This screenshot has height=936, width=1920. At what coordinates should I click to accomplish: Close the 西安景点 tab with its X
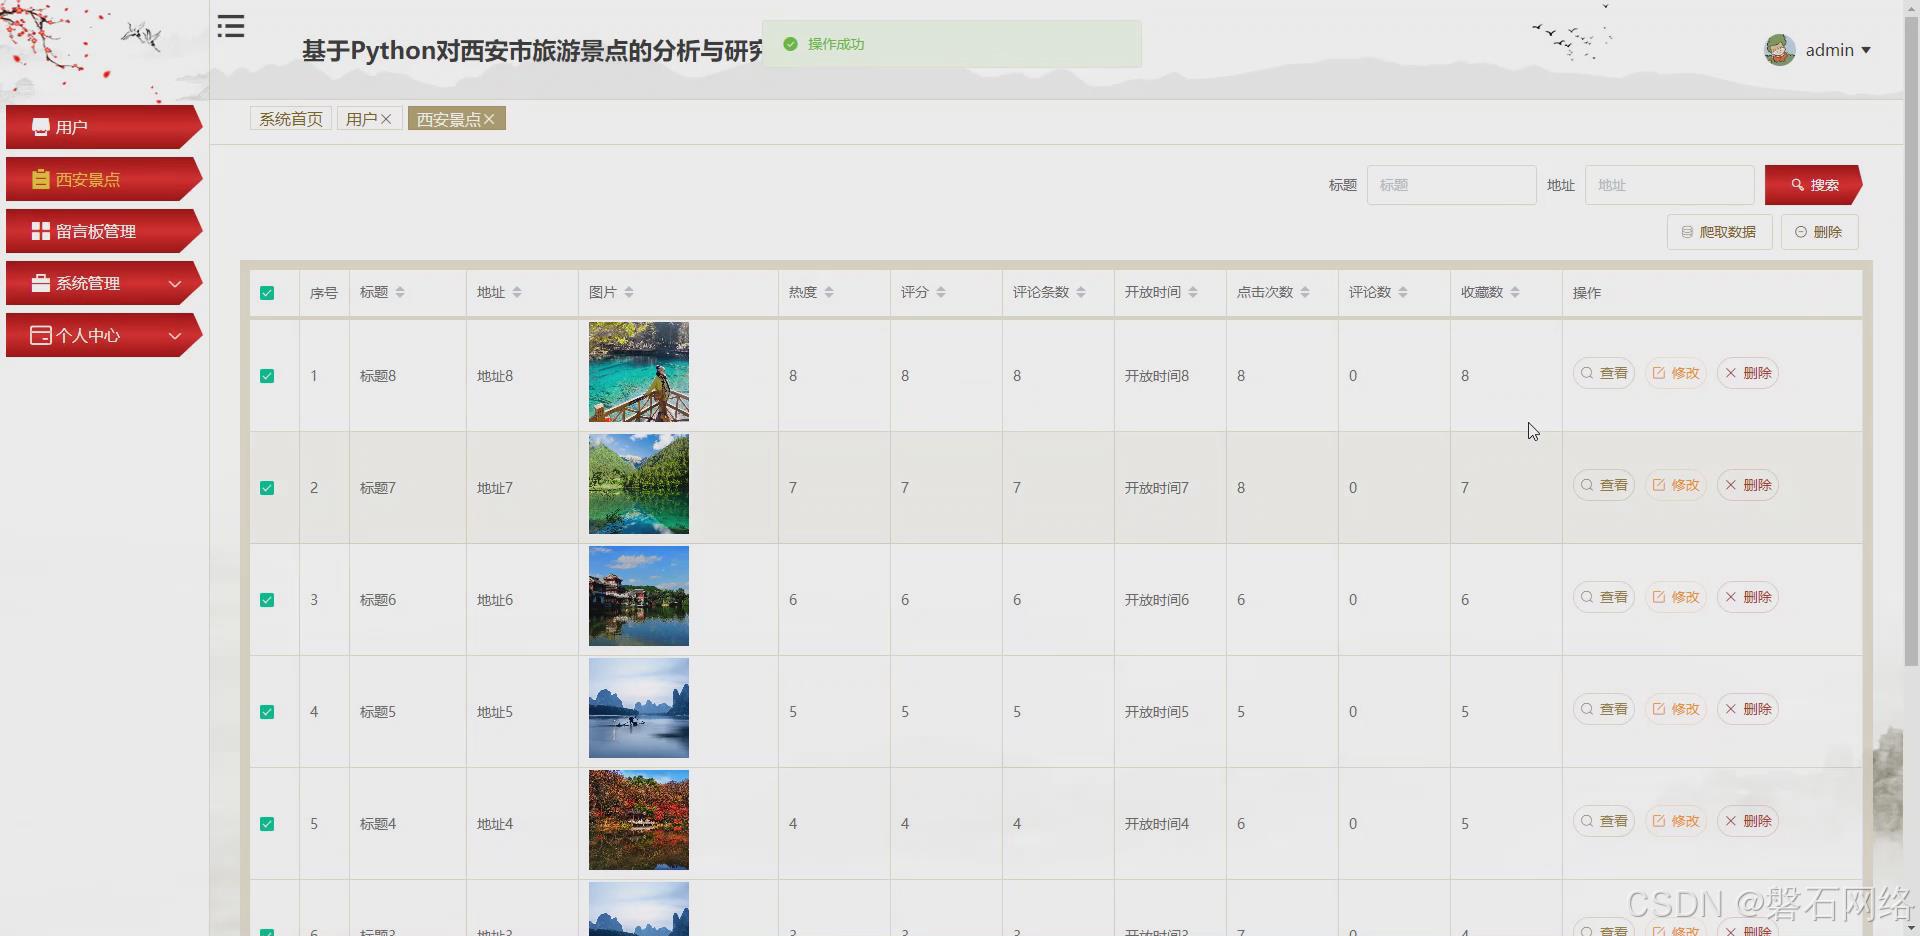(489, 119)
